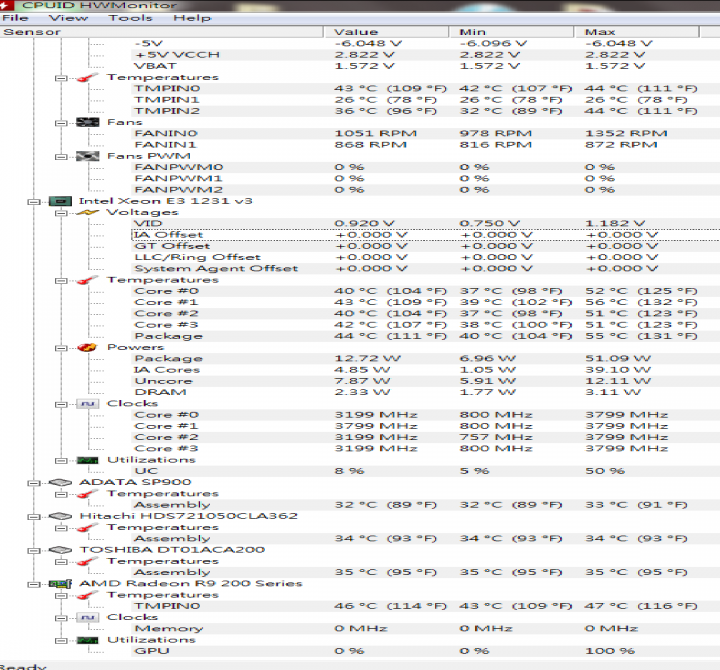The image size is (720, 670).
Task: Select the IA Cores power row
Action: click(425, 370)
